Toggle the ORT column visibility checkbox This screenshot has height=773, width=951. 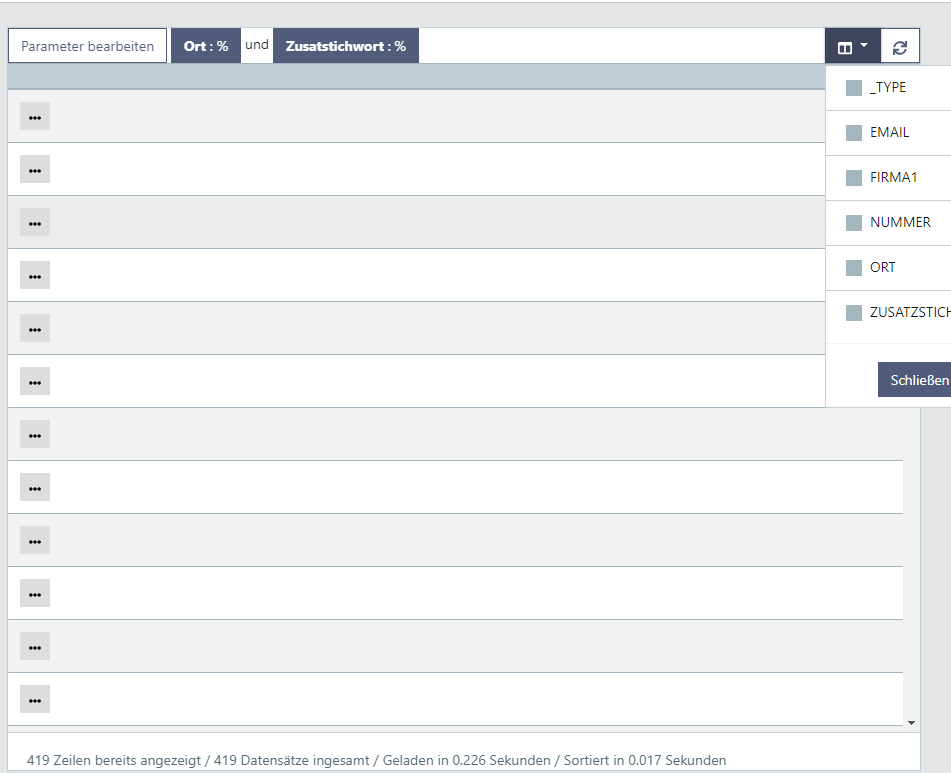pos(853,267)
